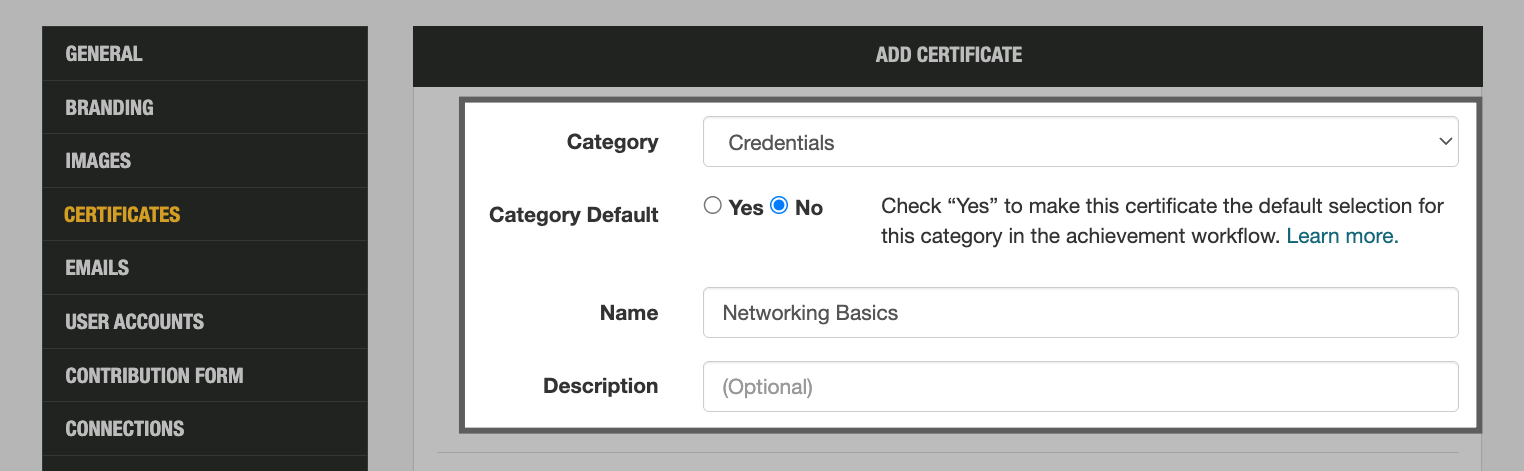Viewport: 1524px width, 471px height.
Task: Select Yes radio for Category Default
Action: (x=713, y=206)
